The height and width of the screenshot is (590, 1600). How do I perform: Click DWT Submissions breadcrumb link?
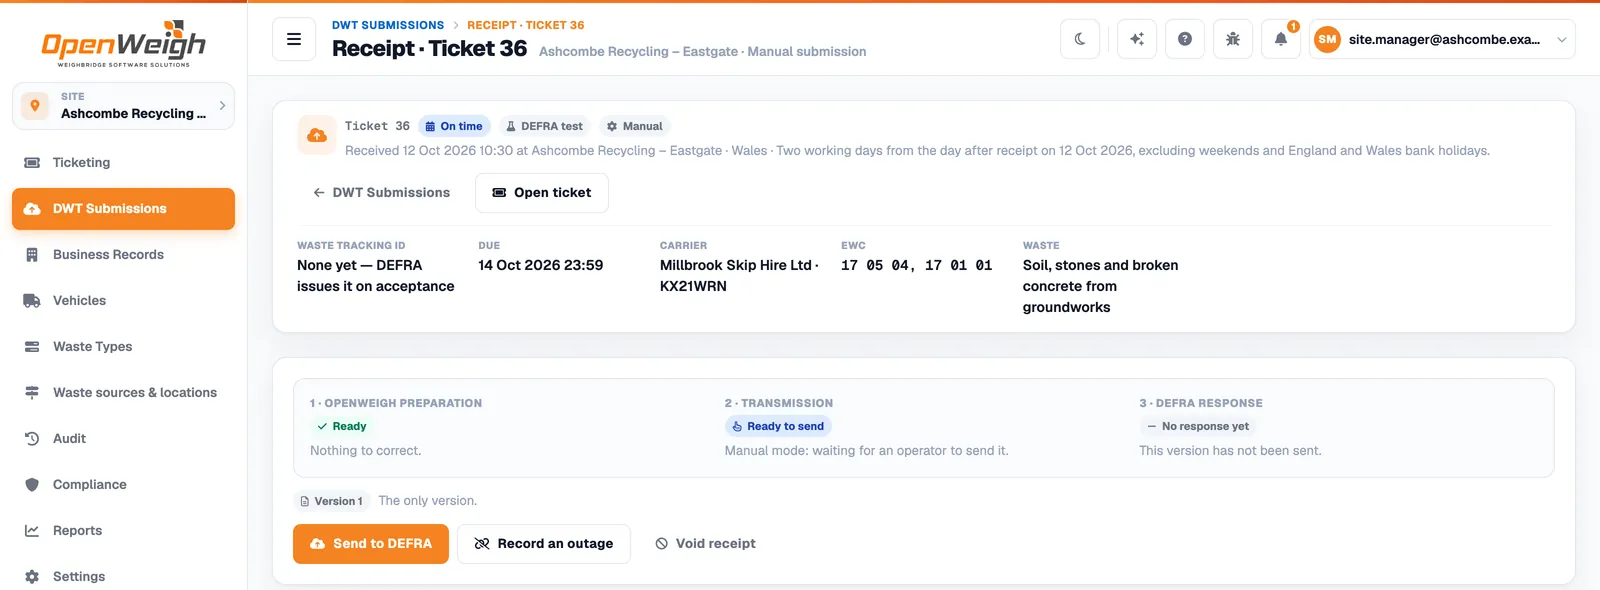point(388,25)
